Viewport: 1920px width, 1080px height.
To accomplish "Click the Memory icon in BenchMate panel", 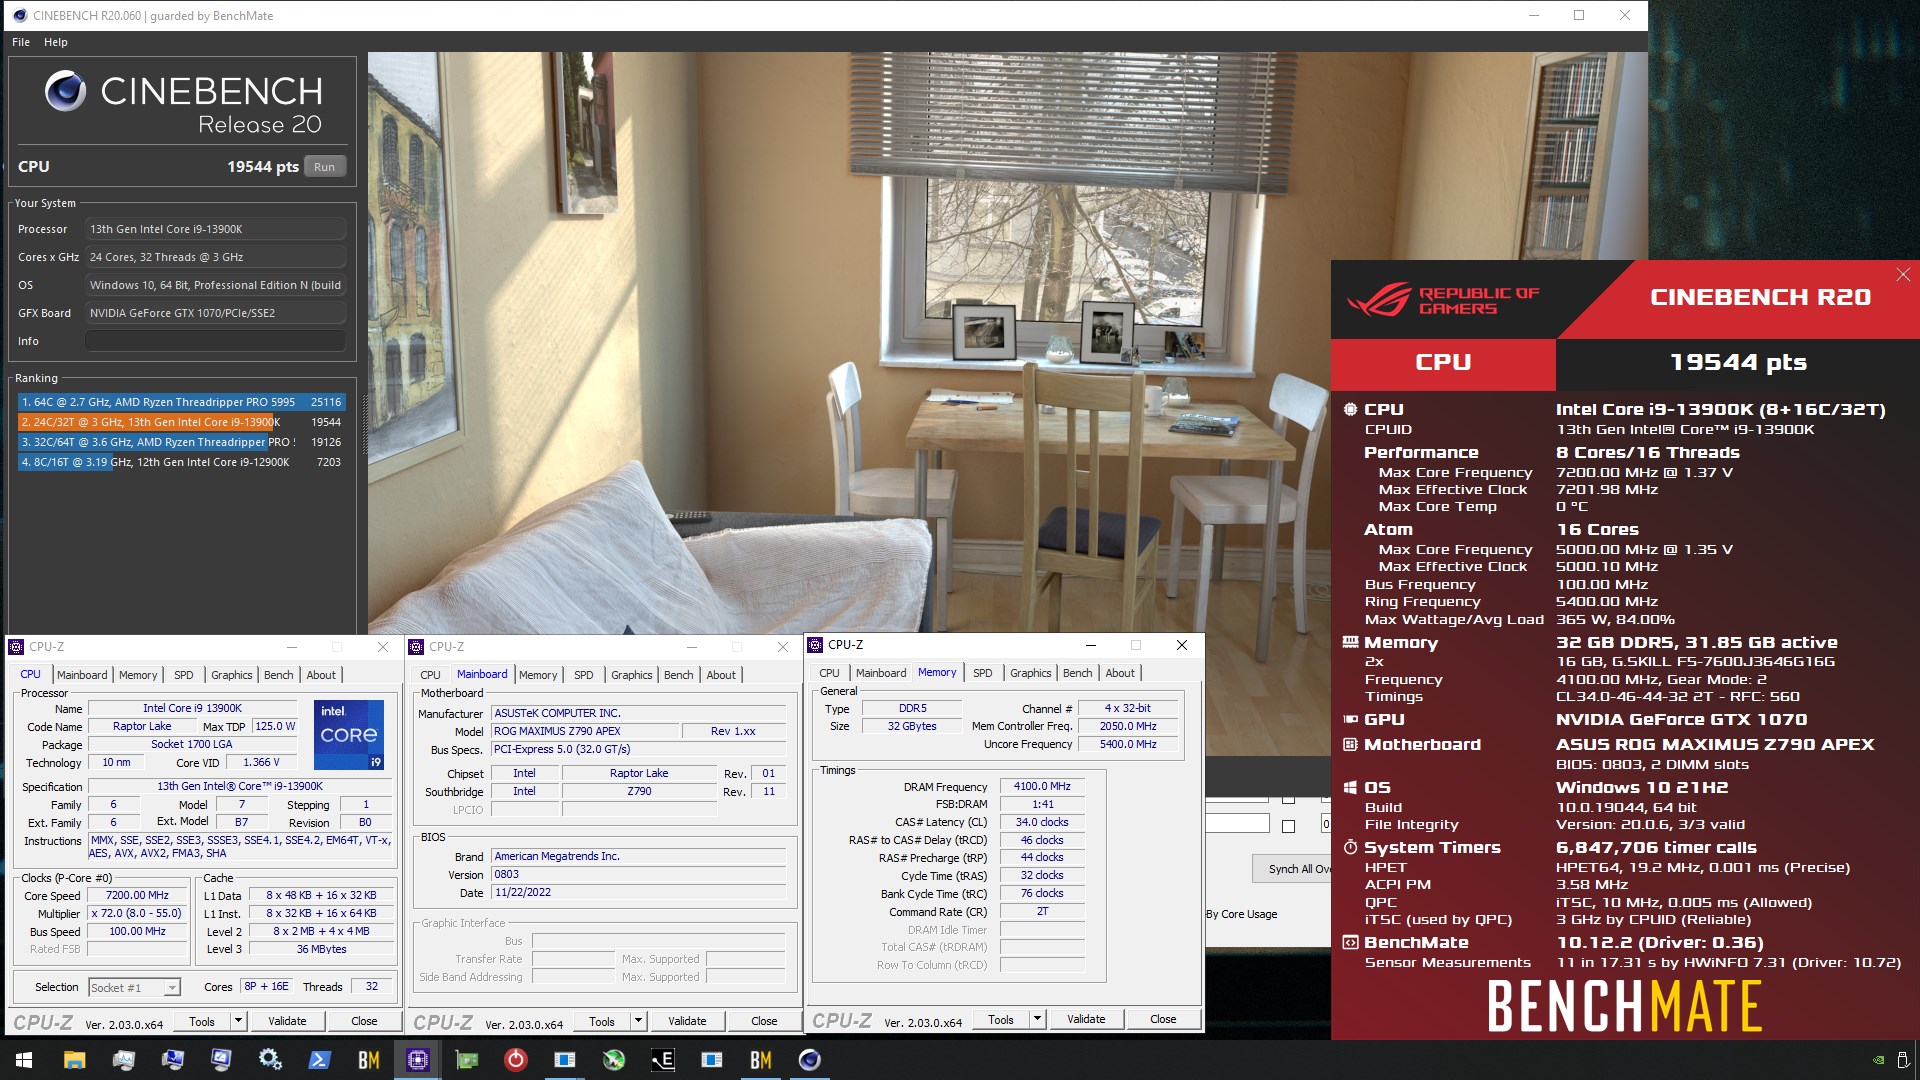I will [x=1350, y=643].
